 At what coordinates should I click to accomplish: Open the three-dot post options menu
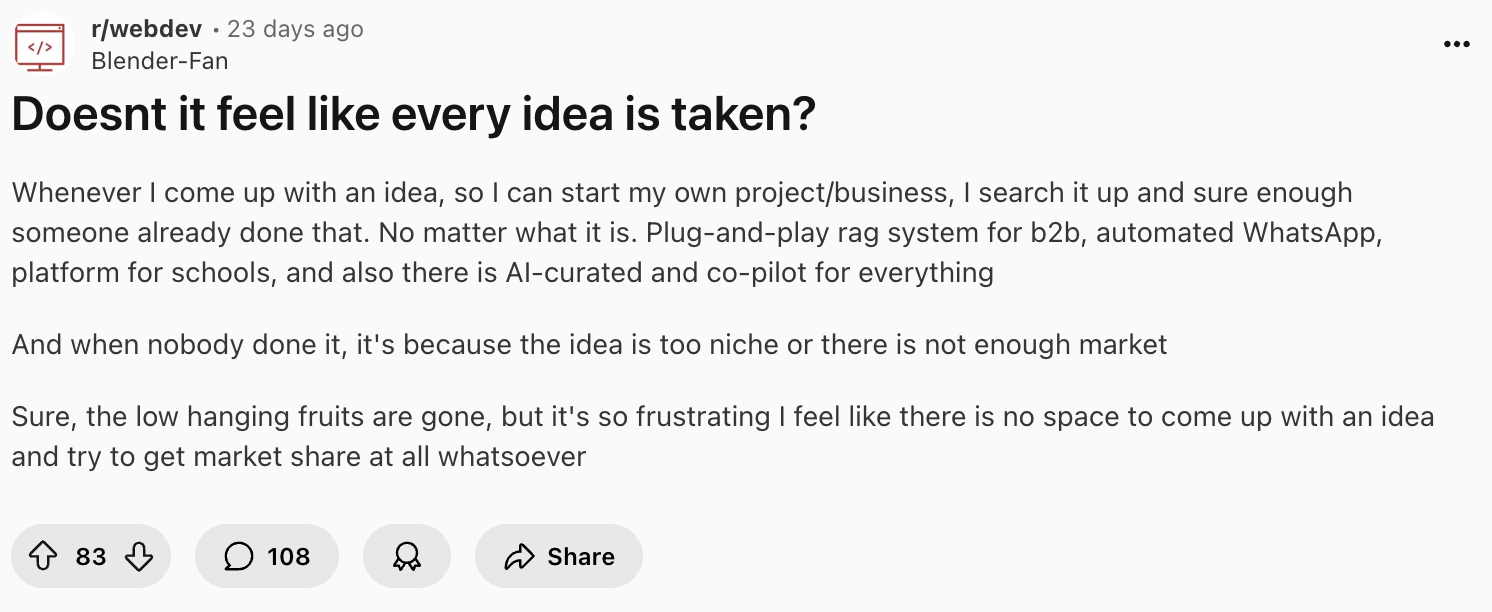pos(1457,44)
